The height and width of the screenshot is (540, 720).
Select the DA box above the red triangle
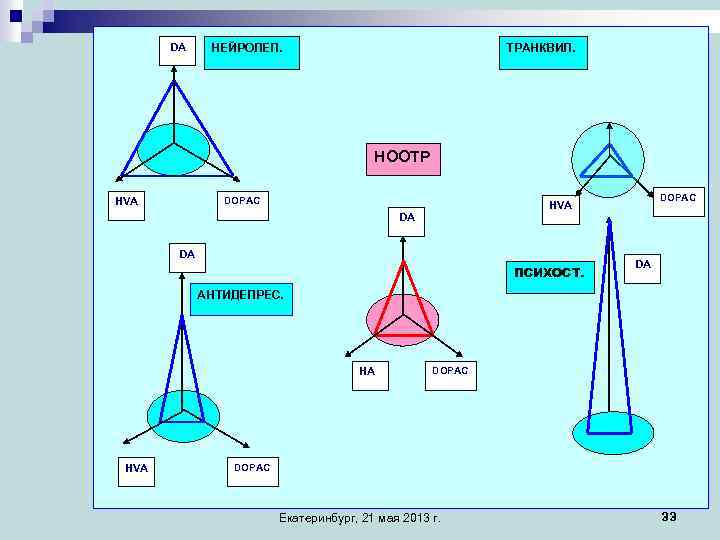[406, 222]
